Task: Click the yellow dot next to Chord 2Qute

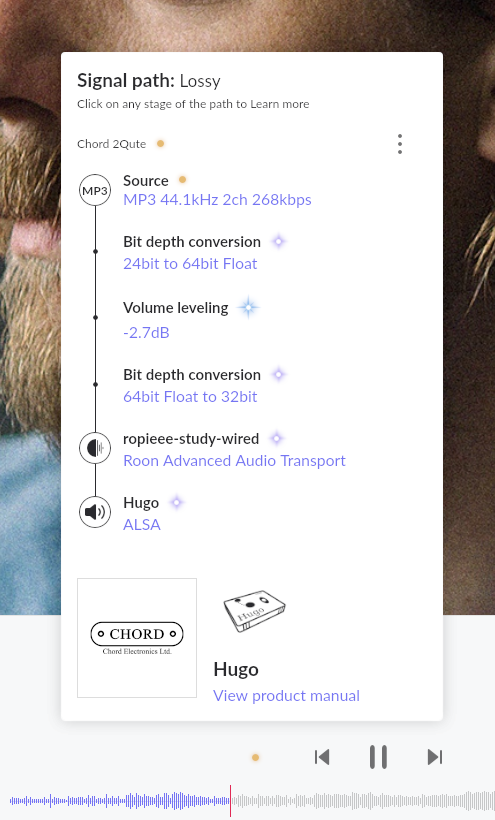Action: [x=160, y=143]
